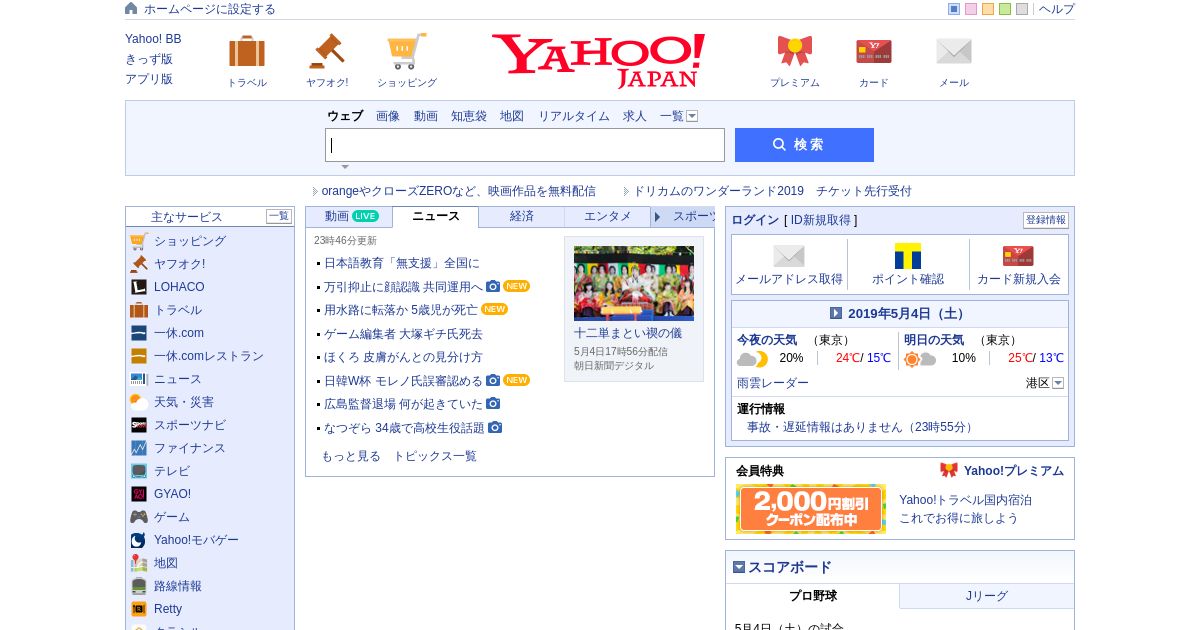The height and width of the screenshot is (630, 1200).
Task: Click the home icon next to ホームページに設定する
Action: [x=131, y=8]
